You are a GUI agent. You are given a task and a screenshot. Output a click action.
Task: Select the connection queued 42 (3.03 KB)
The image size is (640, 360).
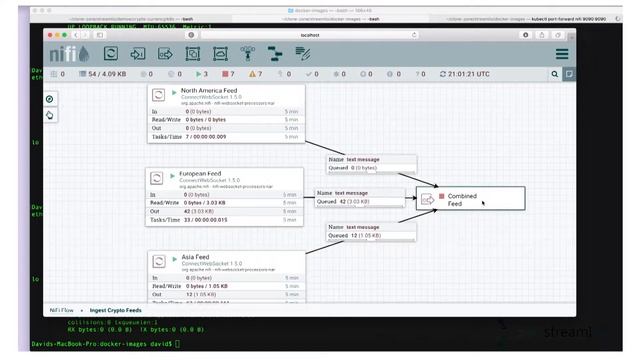tap(360, 198)
